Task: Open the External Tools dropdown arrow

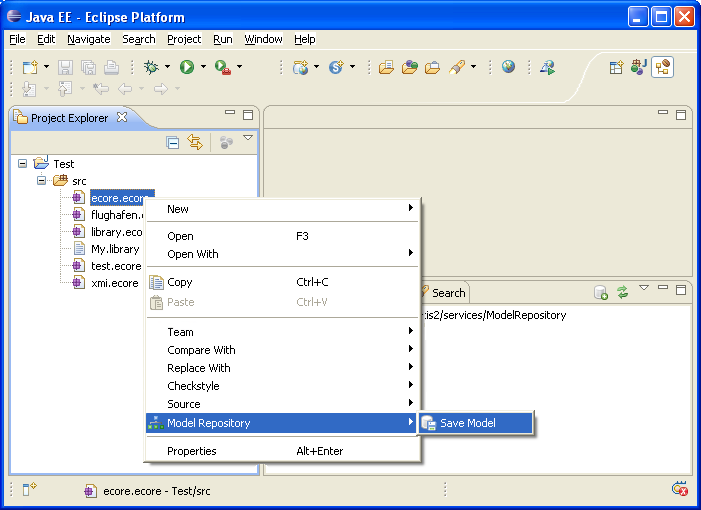Action: (x=239, y=67)
